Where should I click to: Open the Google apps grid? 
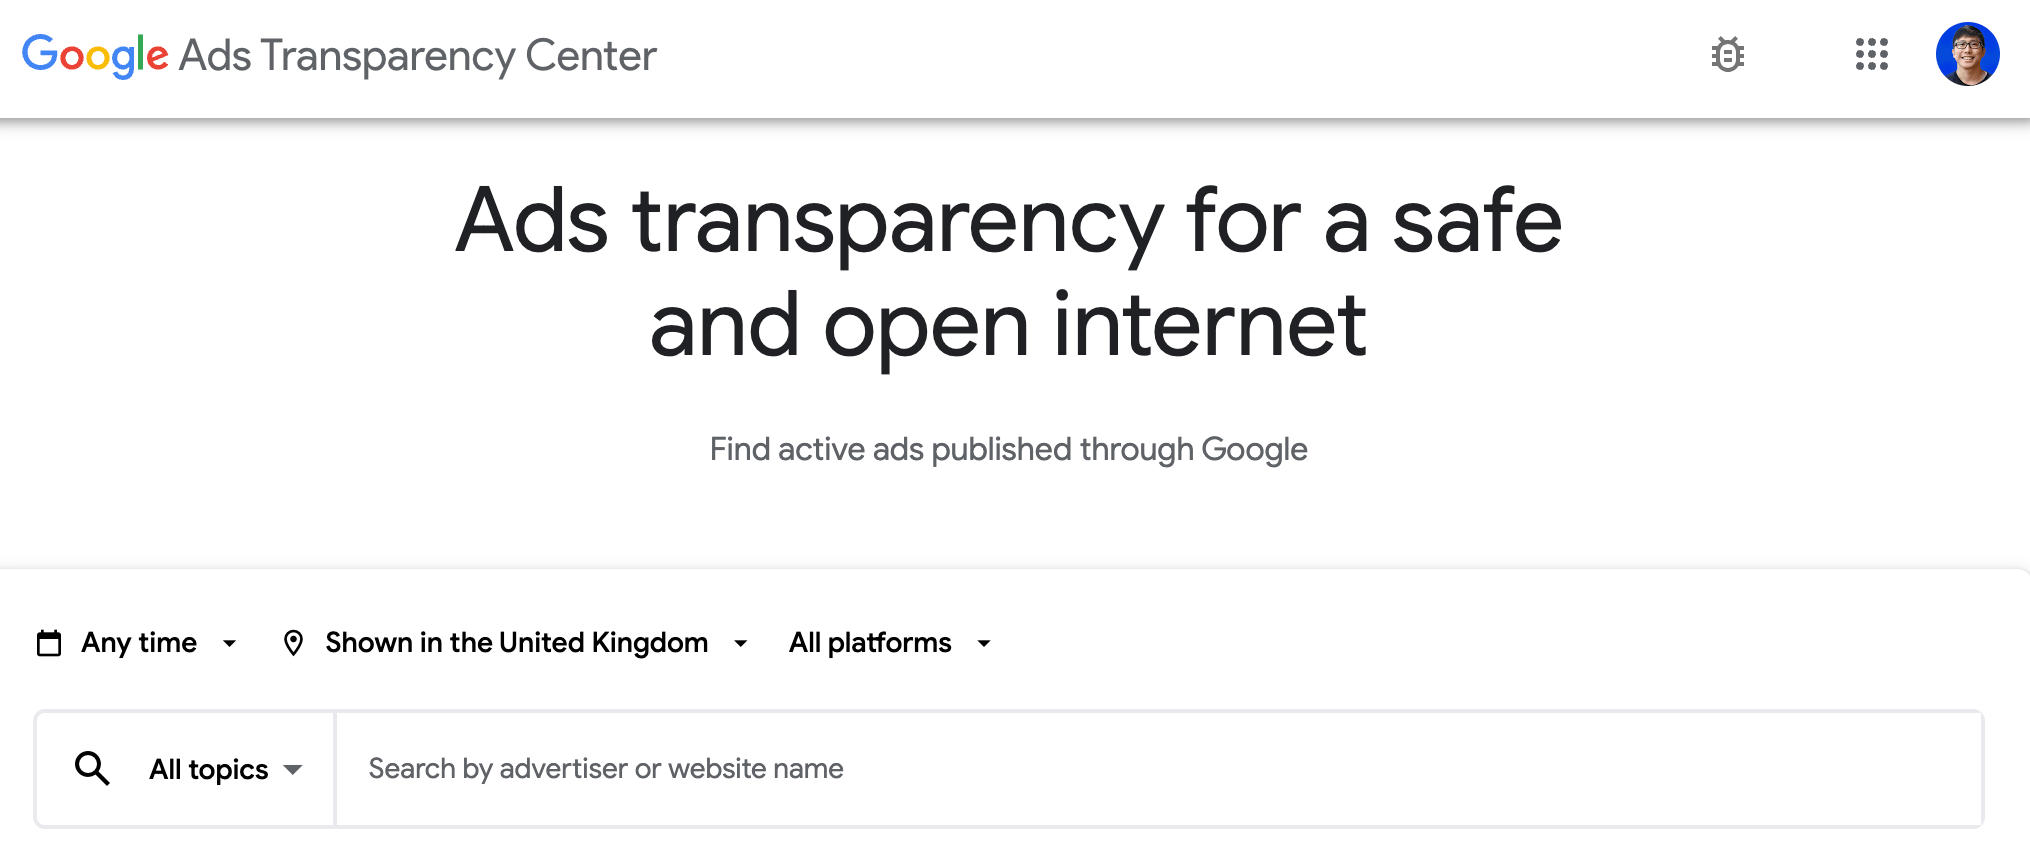coord(1871,55)
